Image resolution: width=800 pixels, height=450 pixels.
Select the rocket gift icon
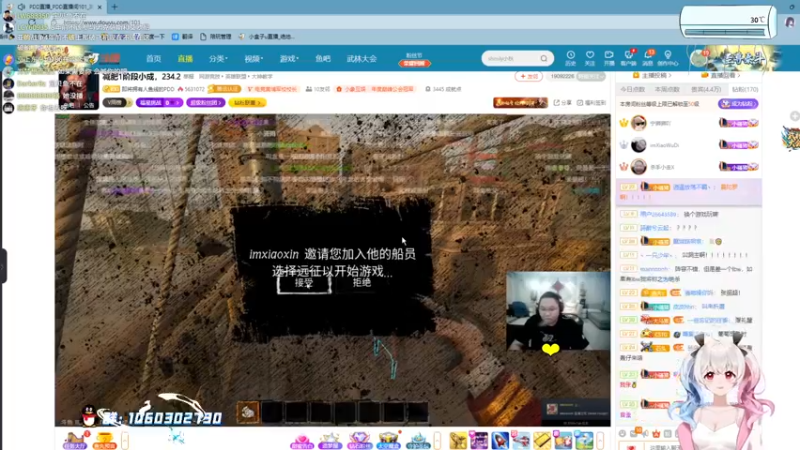[x=500, y=440]
